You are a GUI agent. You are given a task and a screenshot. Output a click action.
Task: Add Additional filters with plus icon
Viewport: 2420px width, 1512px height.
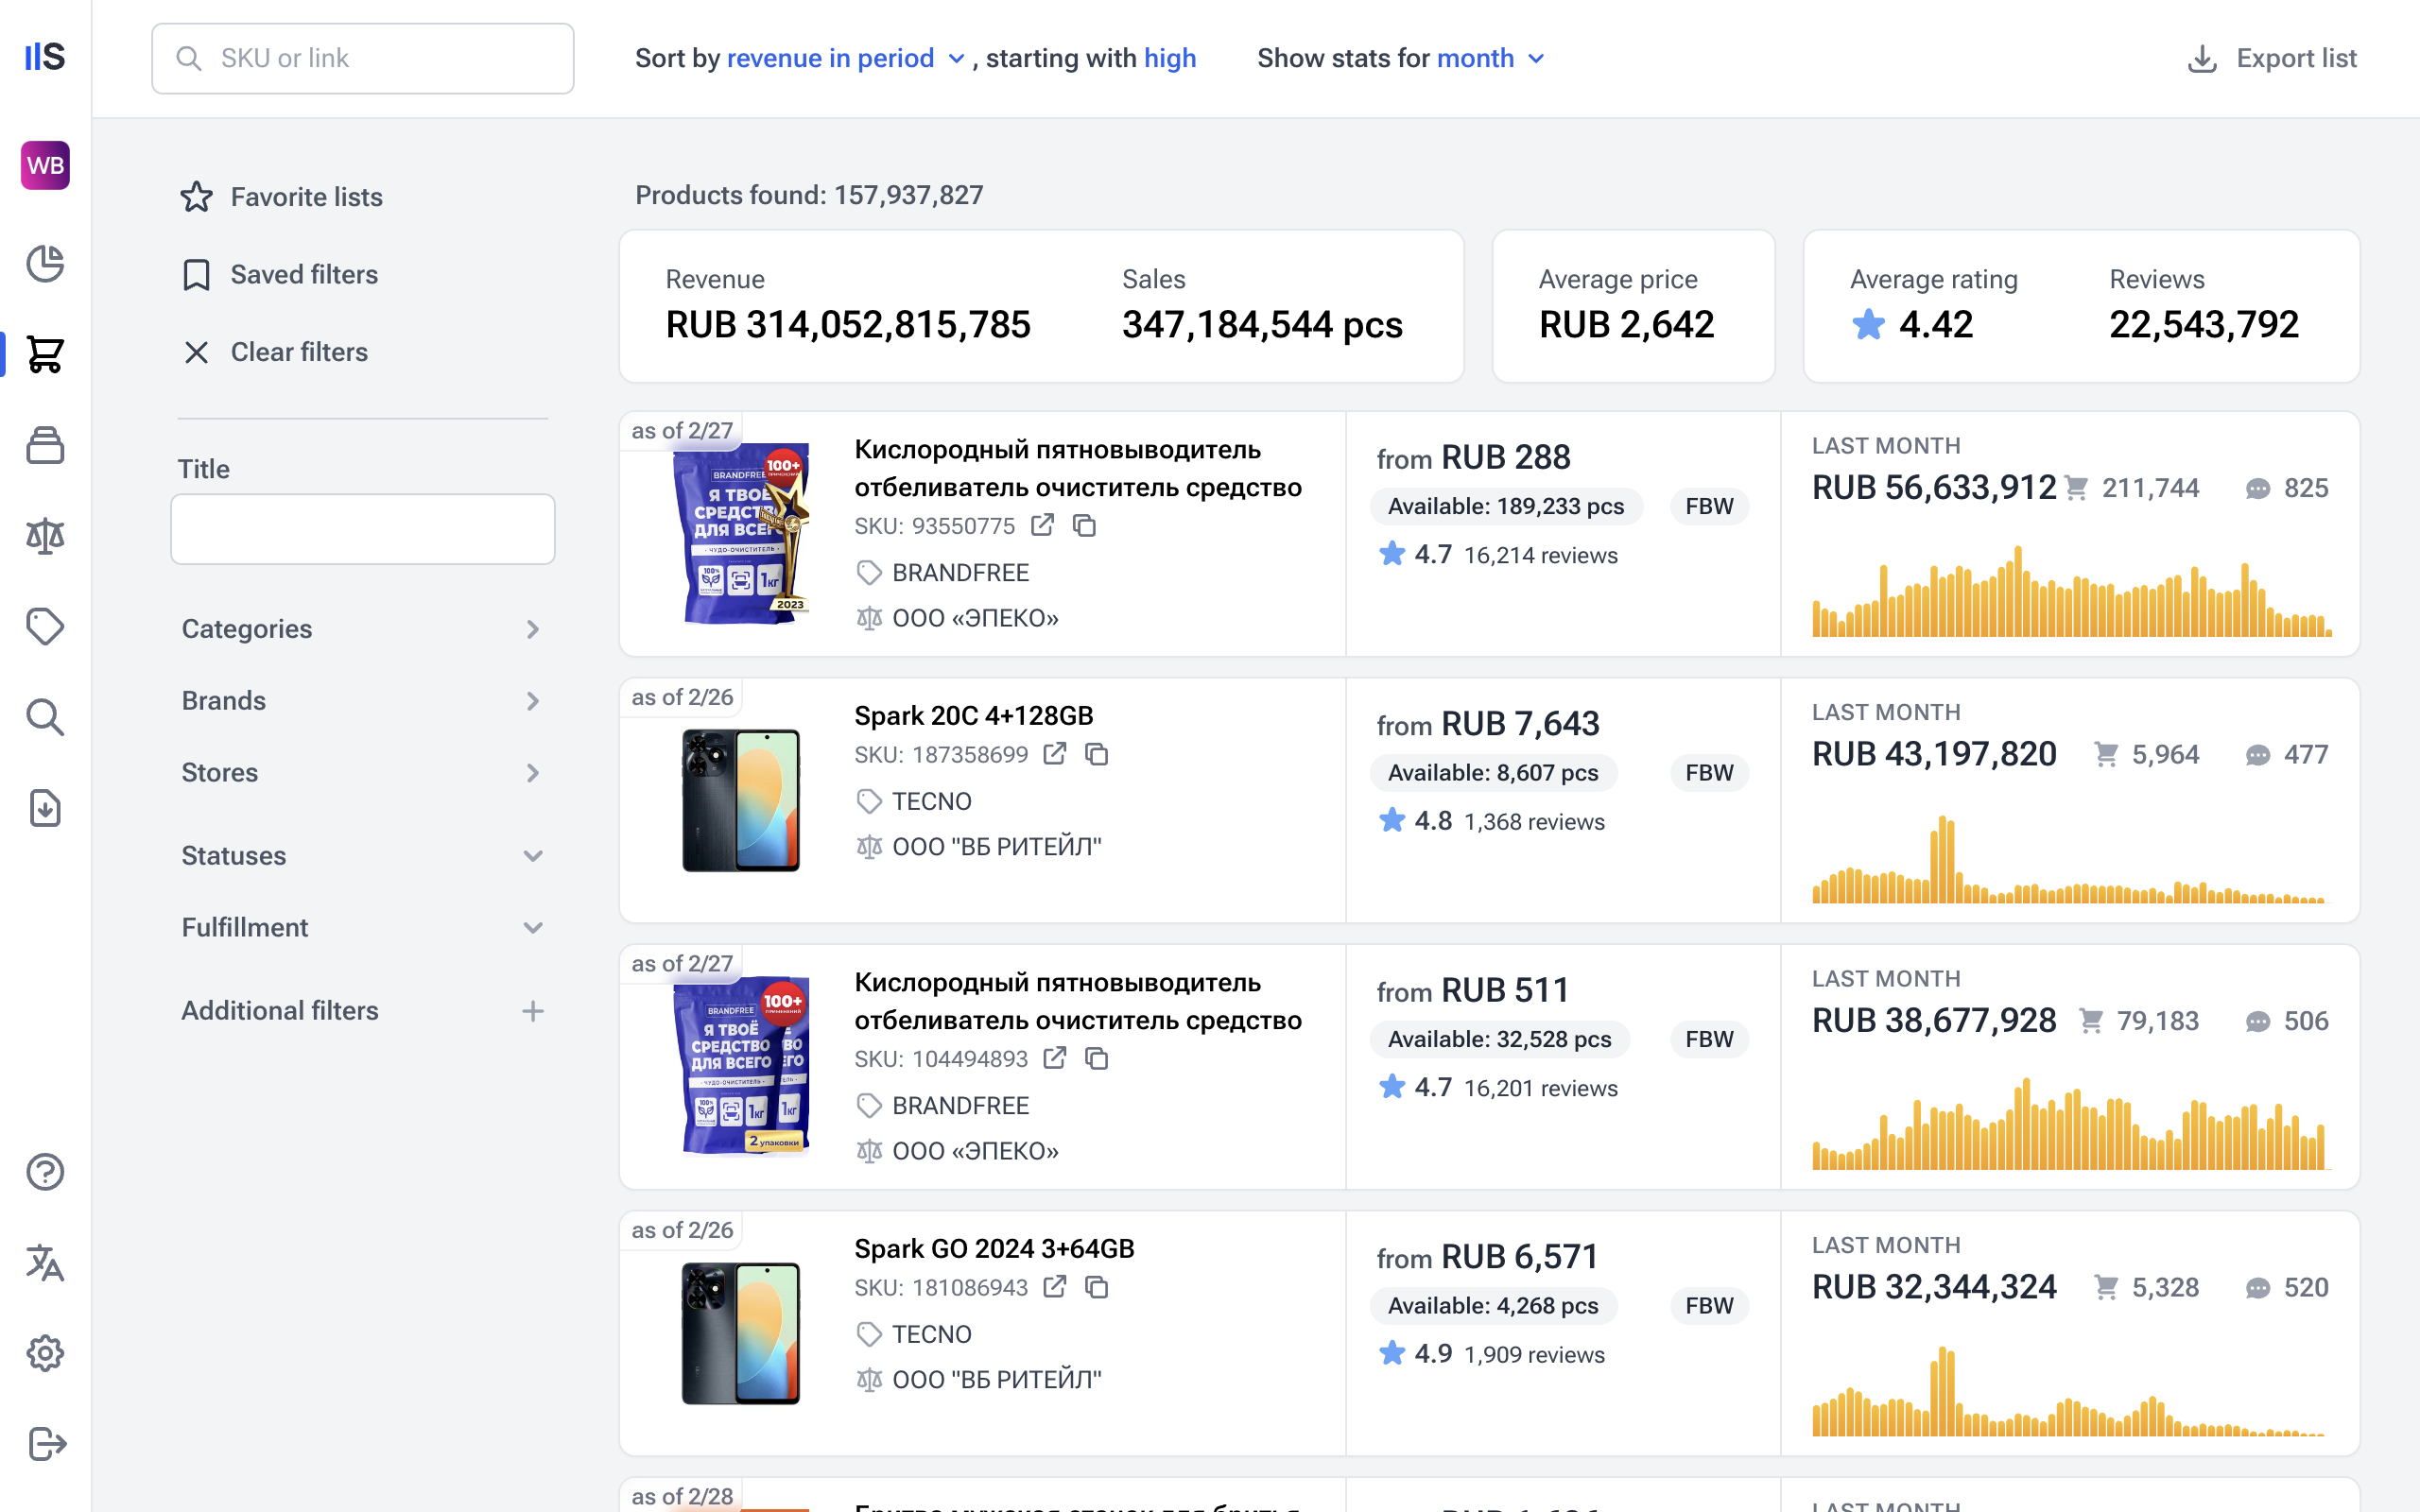click(x=533, y=1011)
